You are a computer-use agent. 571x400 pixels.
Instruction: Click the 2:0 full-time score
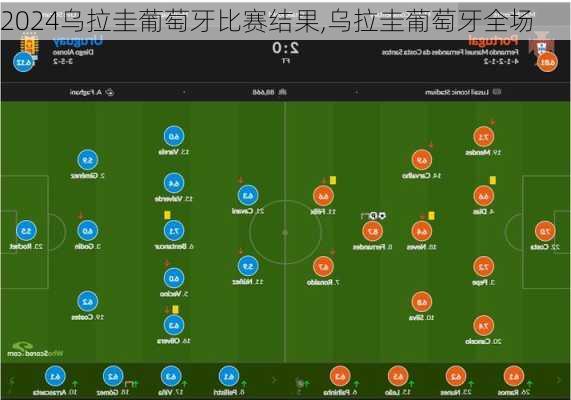(x=286, y=48)
